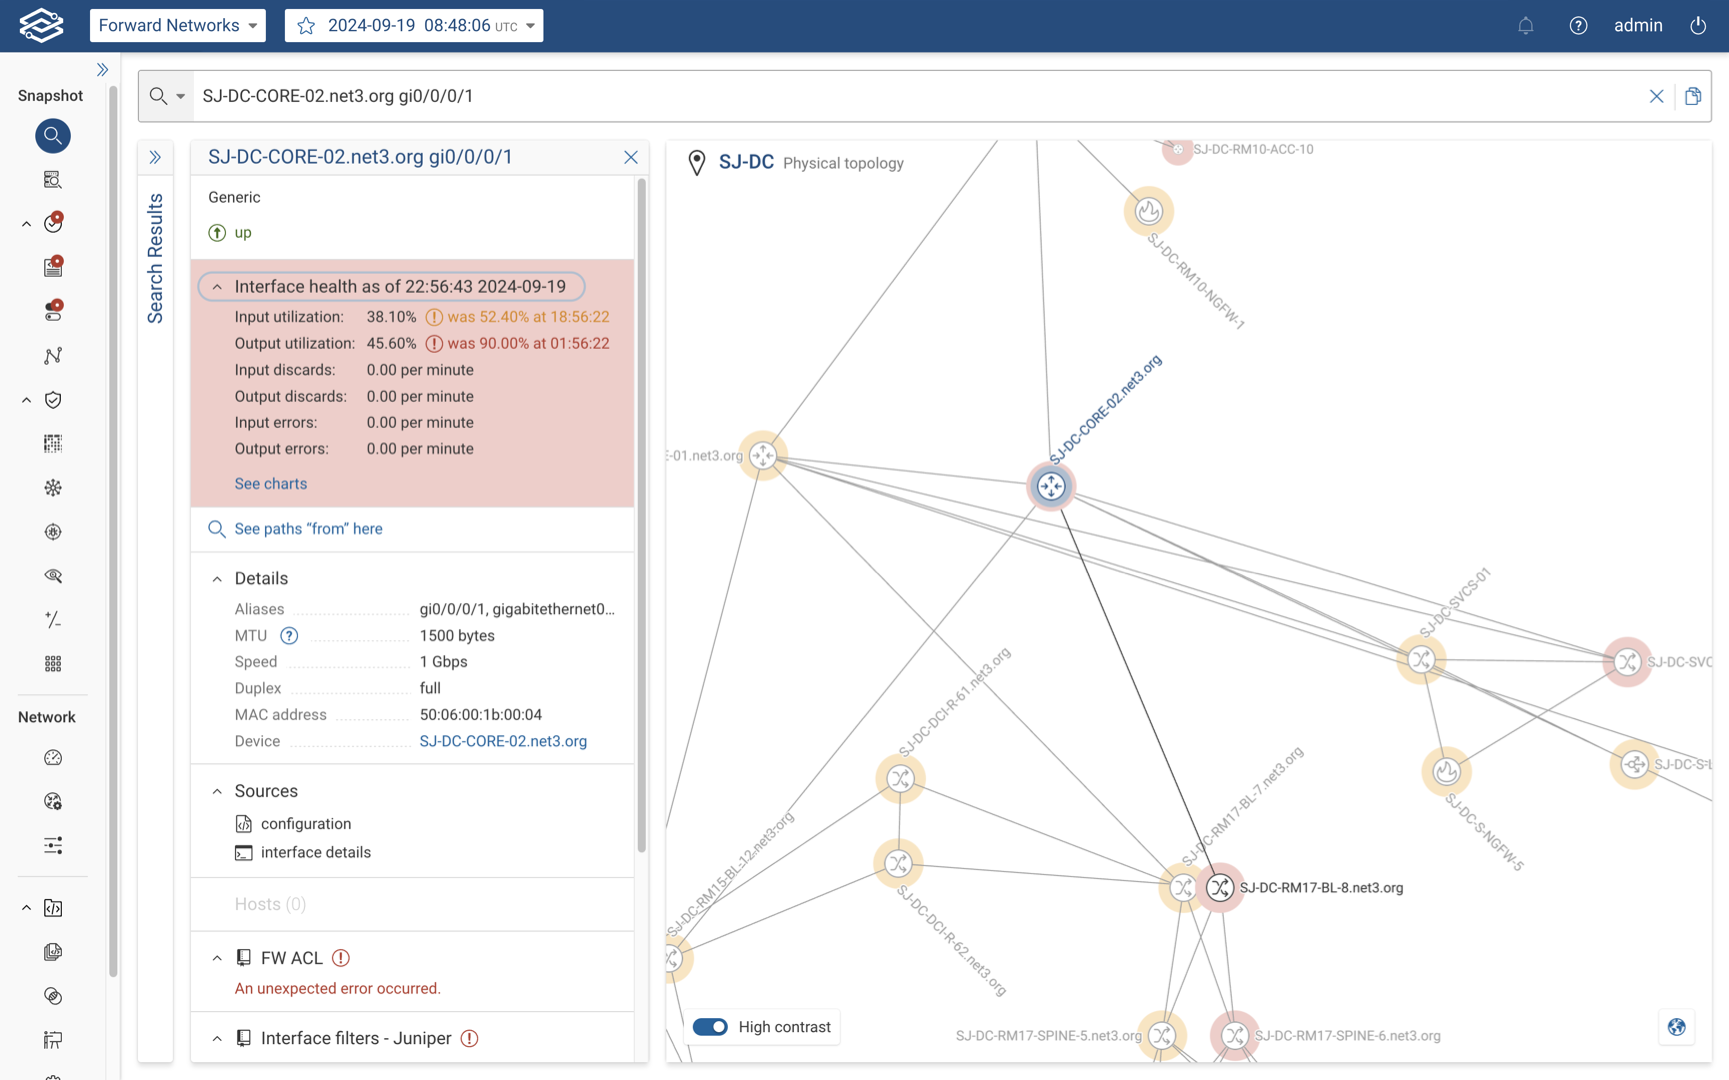Image resolution: width=1729 pixels, height=1080 pixels.
Task: Open SJ-DC-CORE-02.net3.org device link
Action: tap(503, 741)
